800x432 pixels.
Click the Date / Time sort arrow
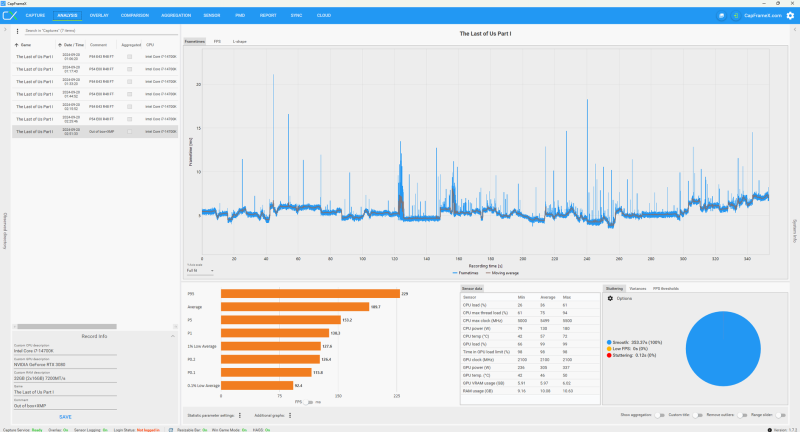[60, 45]
